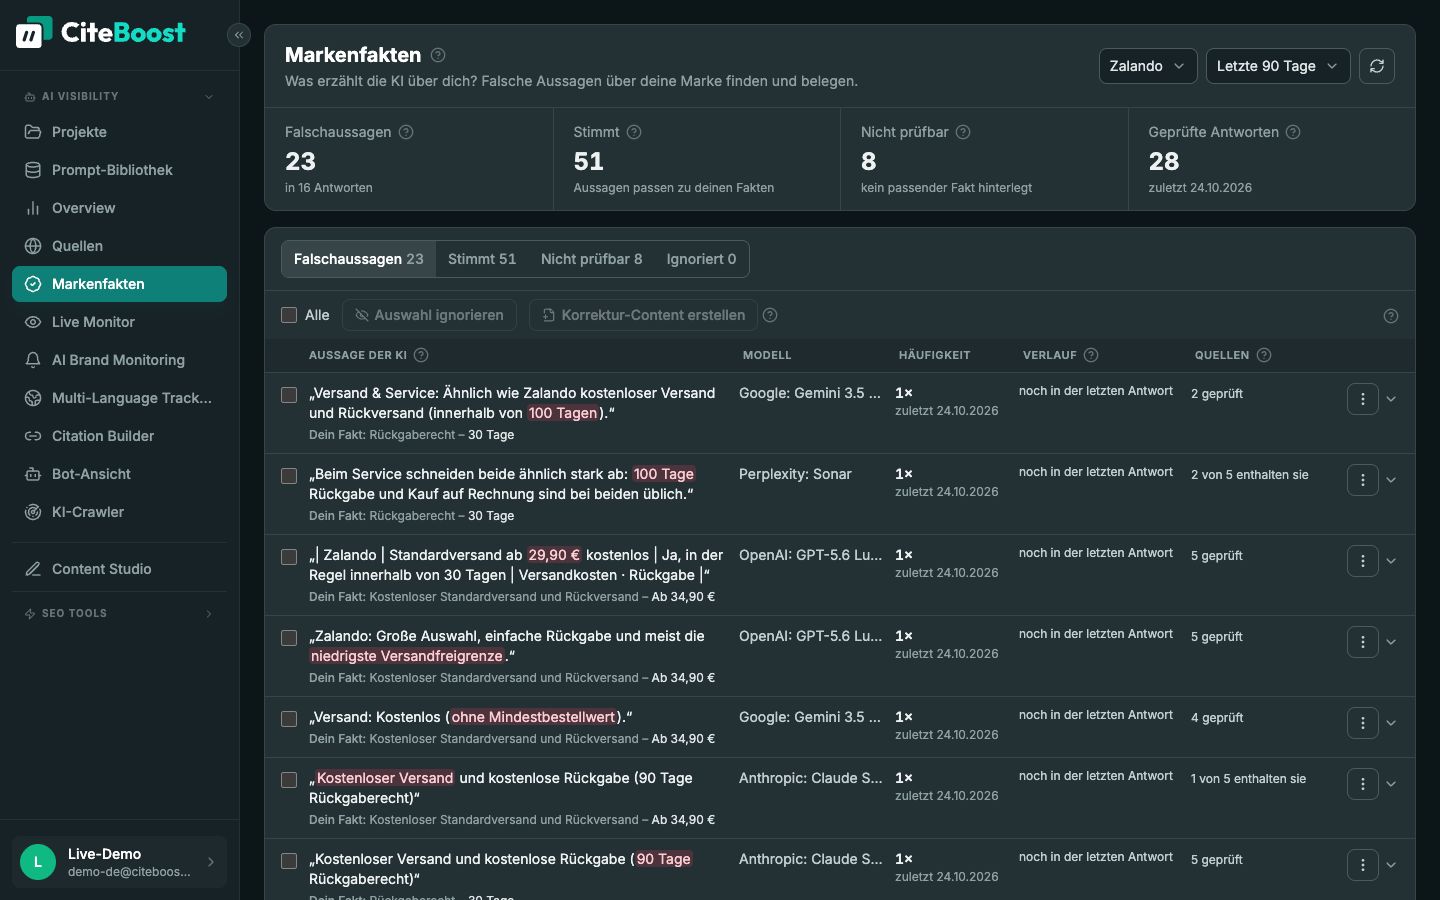Open the Live-Demo account menu
This screenshot has width=1440, height=900.
(x=119, y=862)
